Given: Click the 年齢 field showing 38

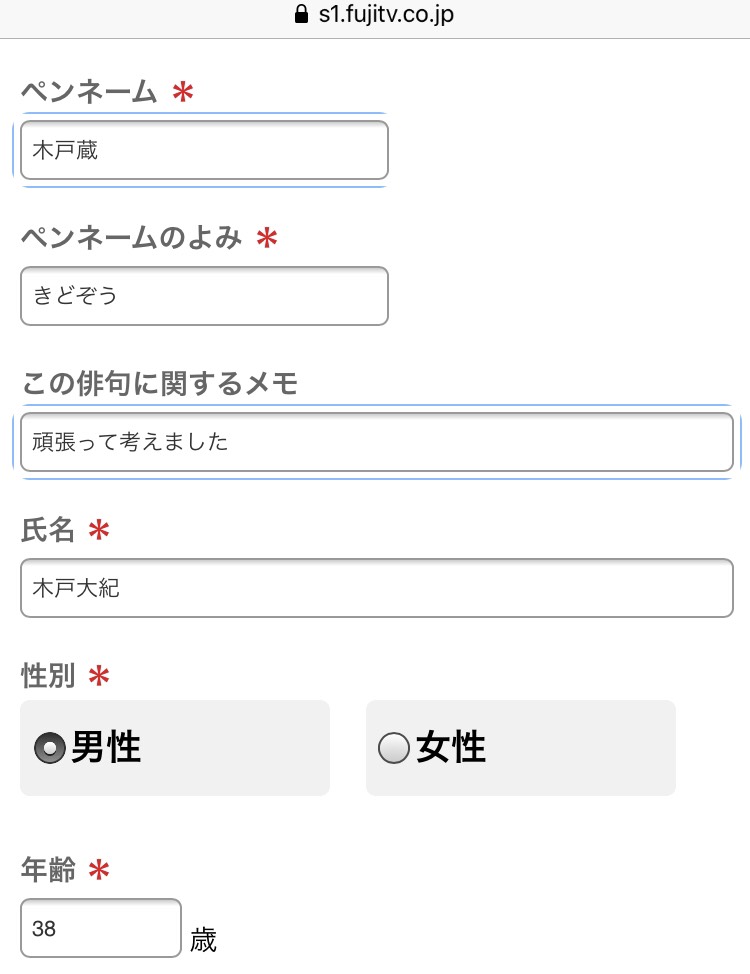Looking at the screenshot, I should pyautogui.click(x=101, y=928).
